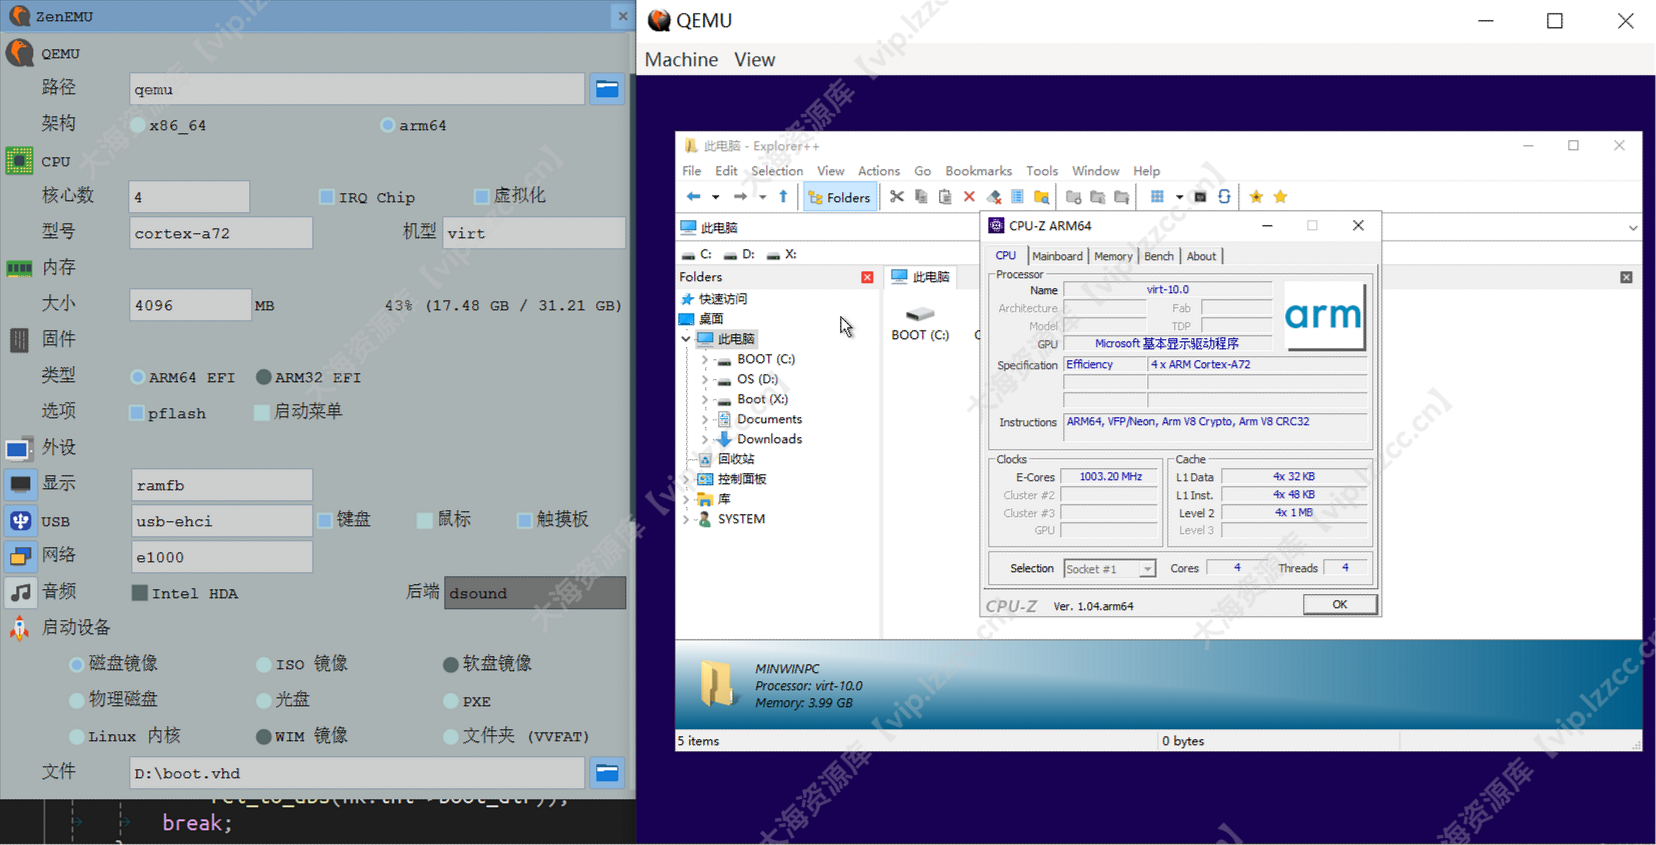Click the Properties list icon

(x=1017, y=197)
